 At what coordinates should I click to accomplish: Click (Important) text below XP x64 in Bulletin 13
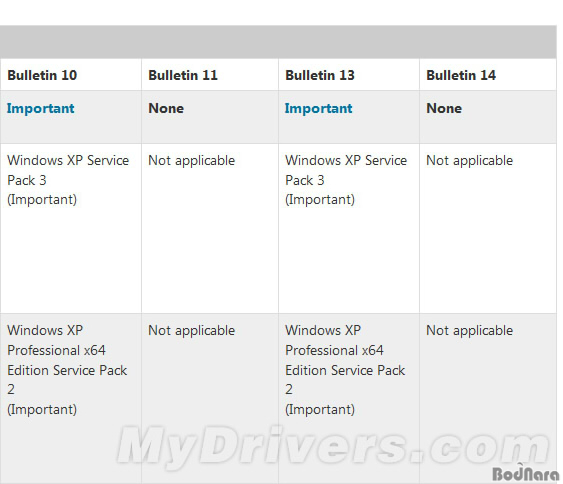[x=320, y=409]
